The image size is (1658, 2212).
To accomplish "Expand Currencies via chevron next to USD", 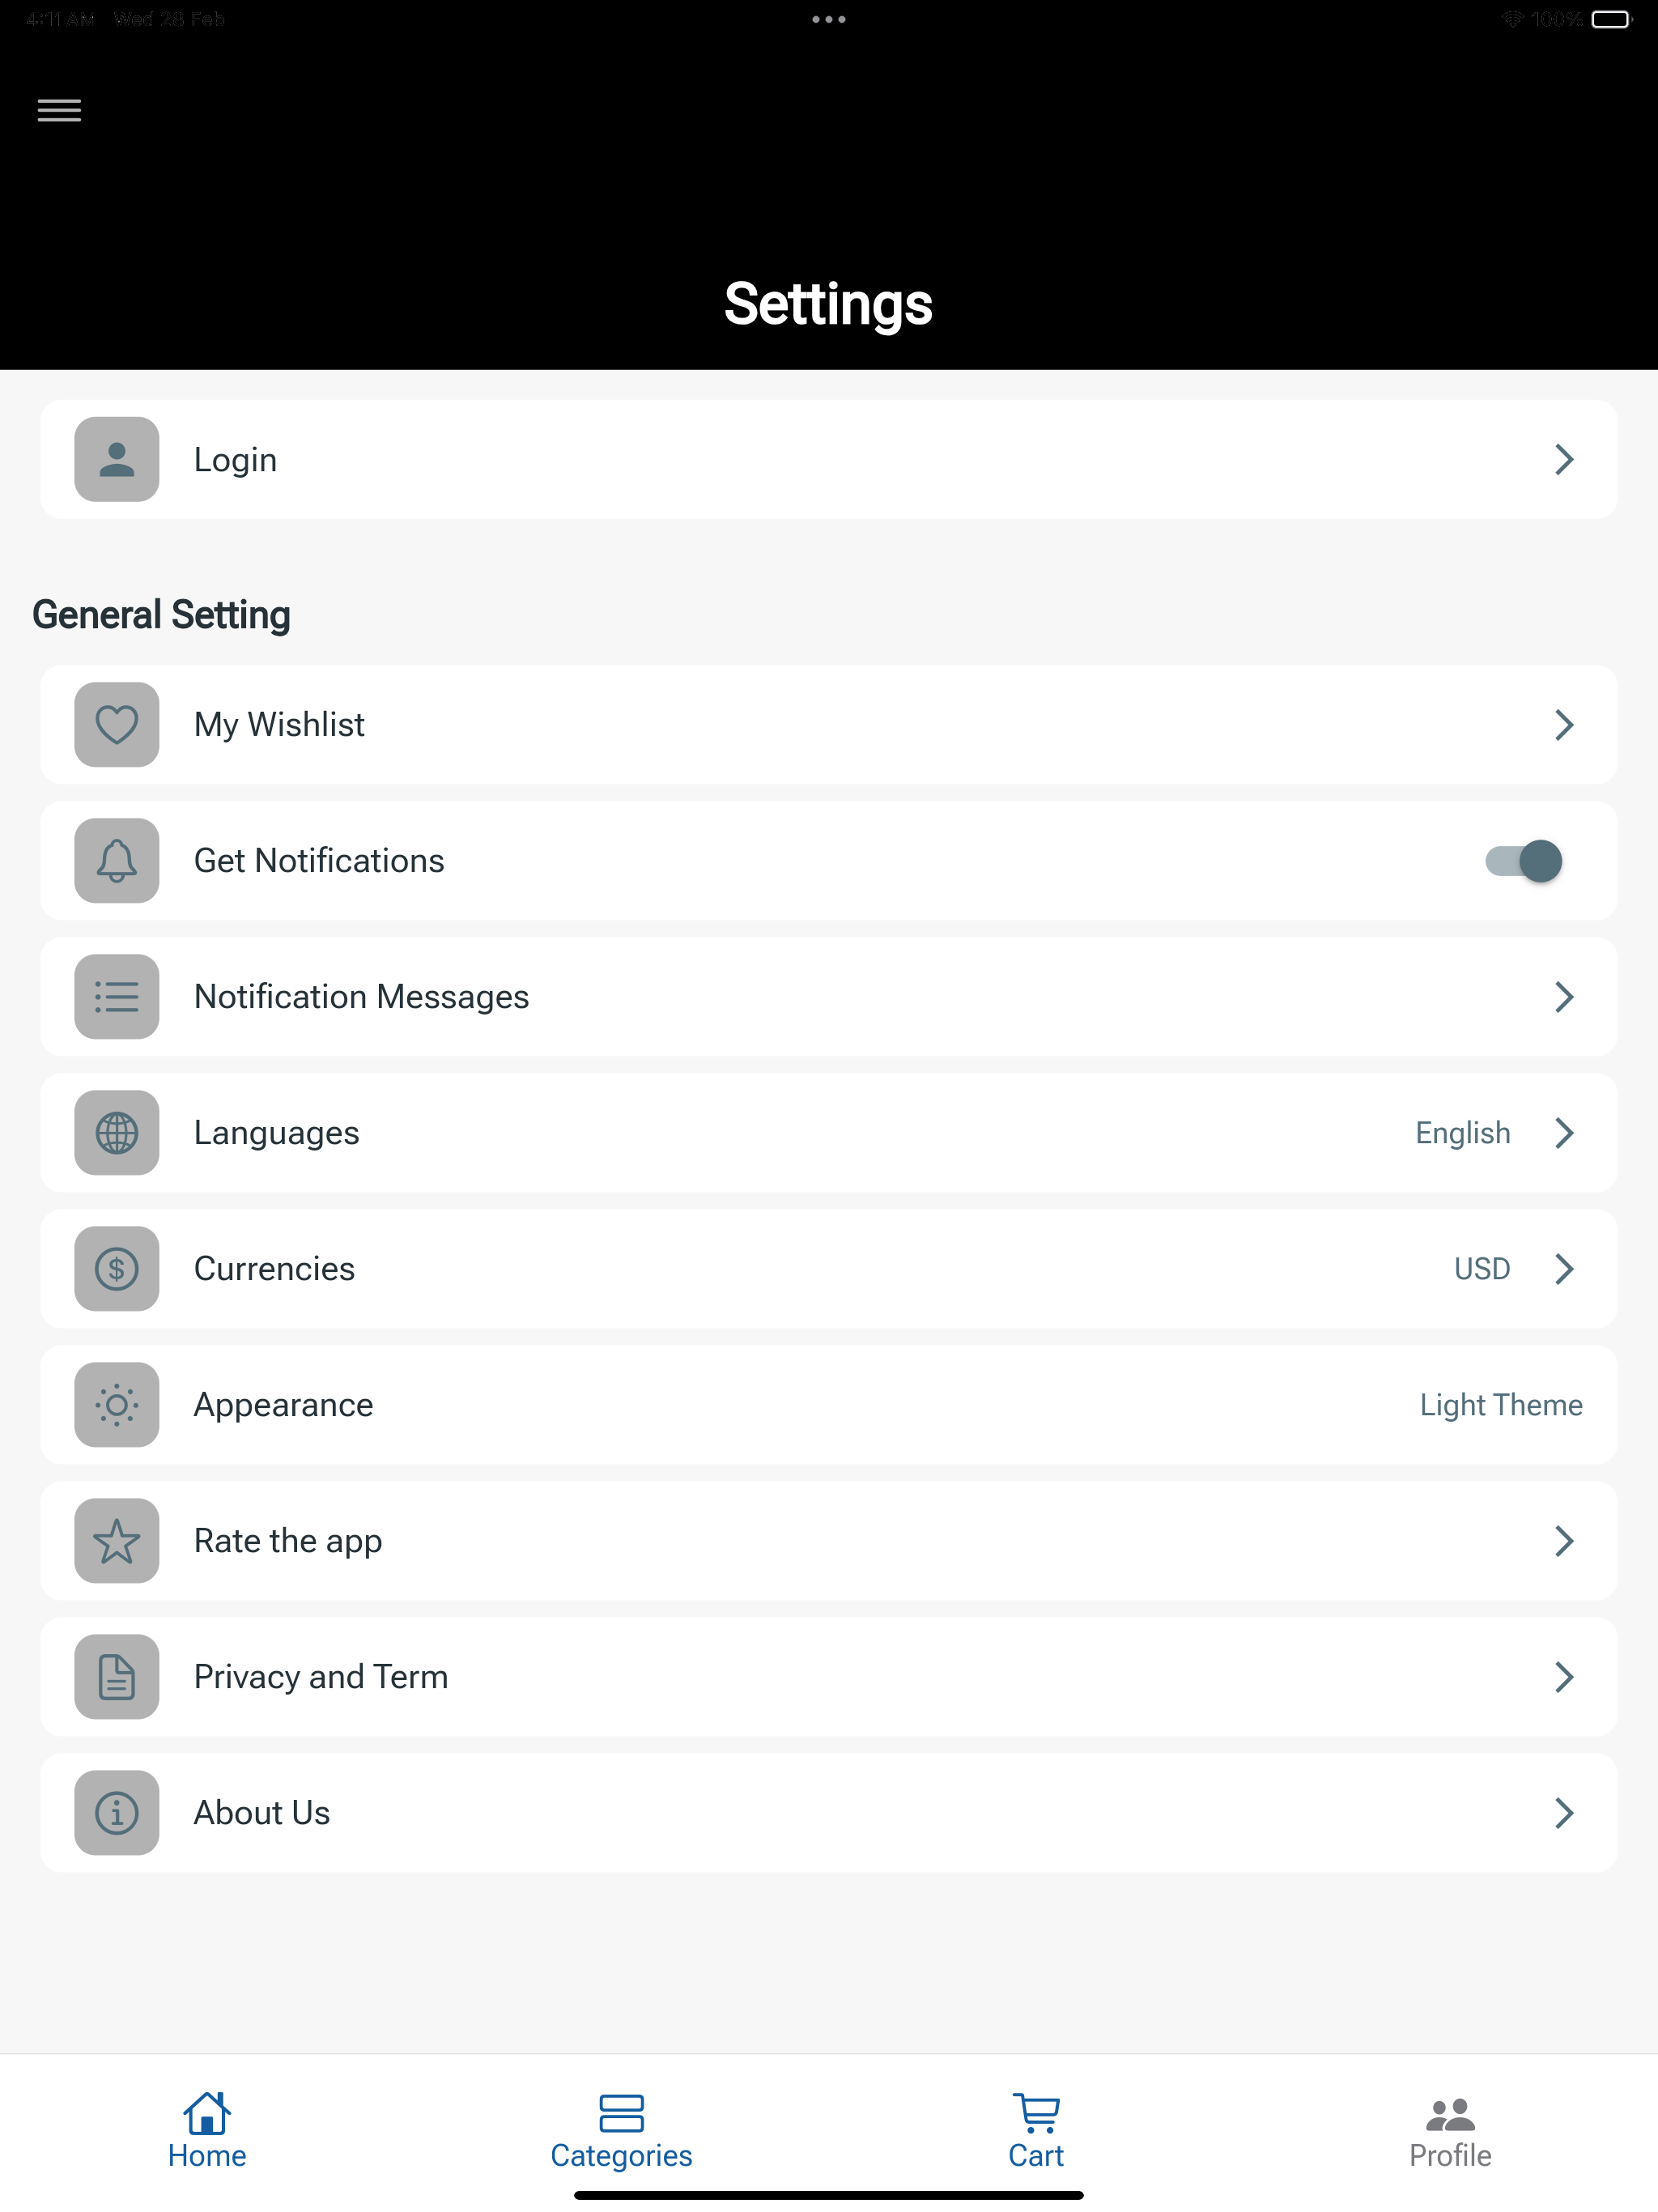I will coord(1564,1268).
